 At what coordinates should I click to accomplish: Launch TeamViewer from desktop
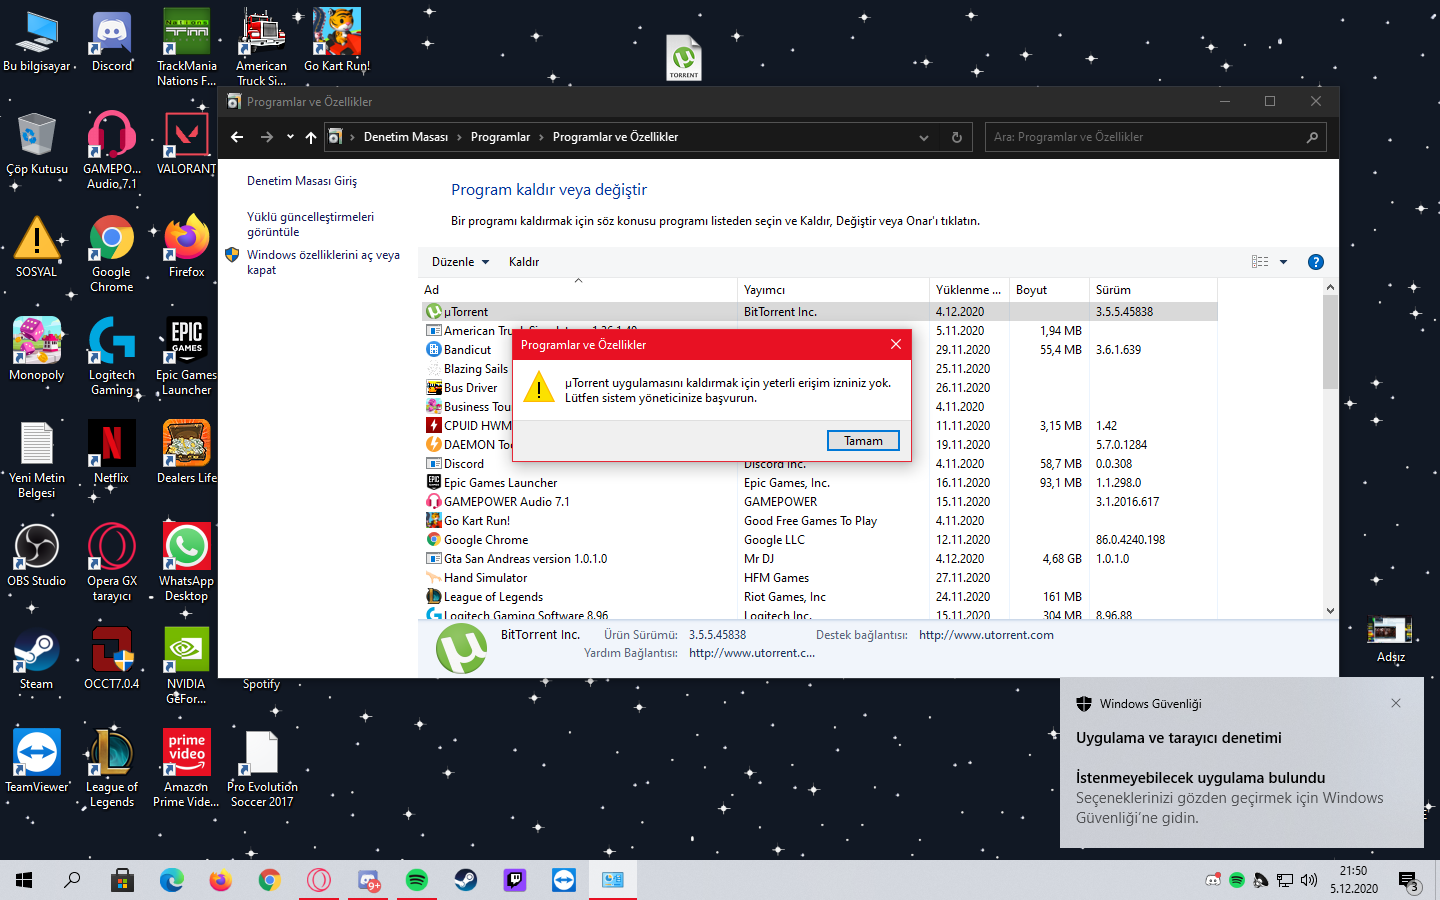[37, 762]
